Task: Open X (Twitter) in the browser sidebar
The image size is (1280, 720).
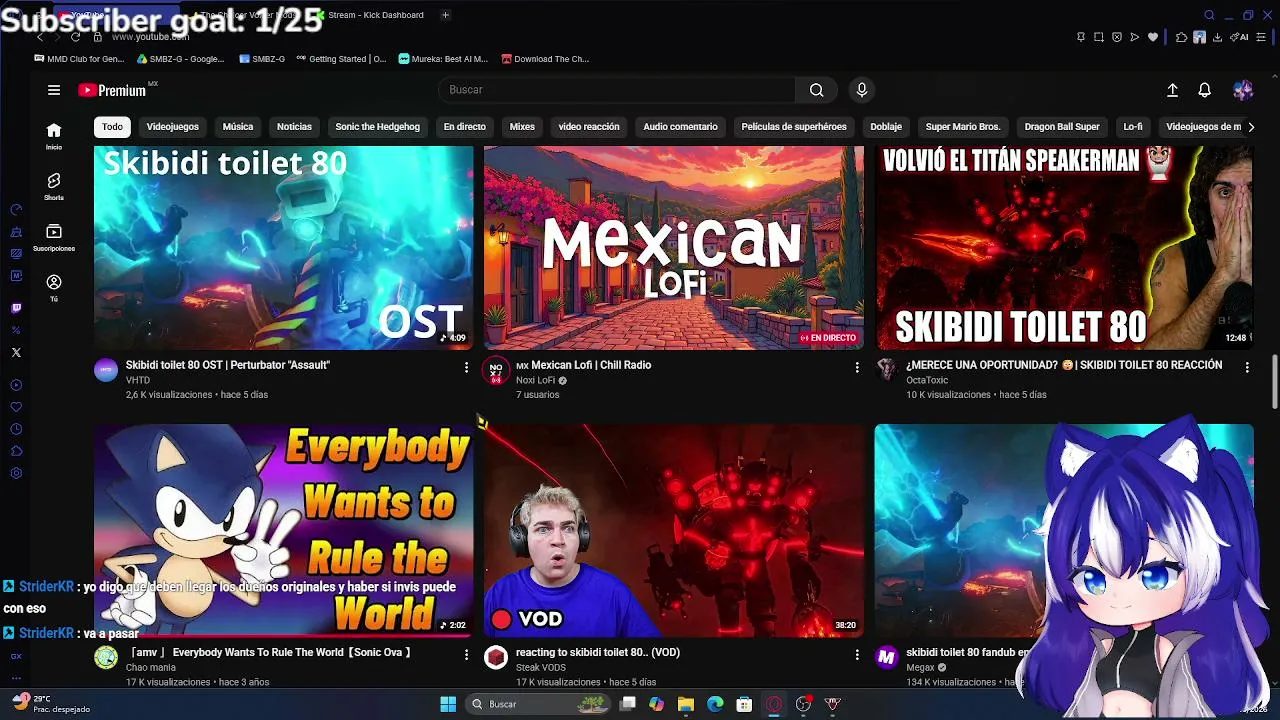Action: (16, 352)
